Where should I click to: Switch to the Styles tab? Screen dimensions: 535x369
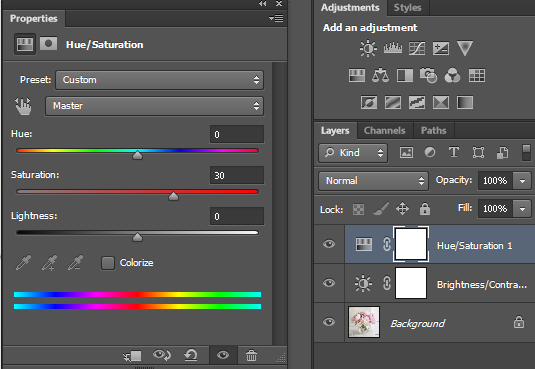coord(407,8)
